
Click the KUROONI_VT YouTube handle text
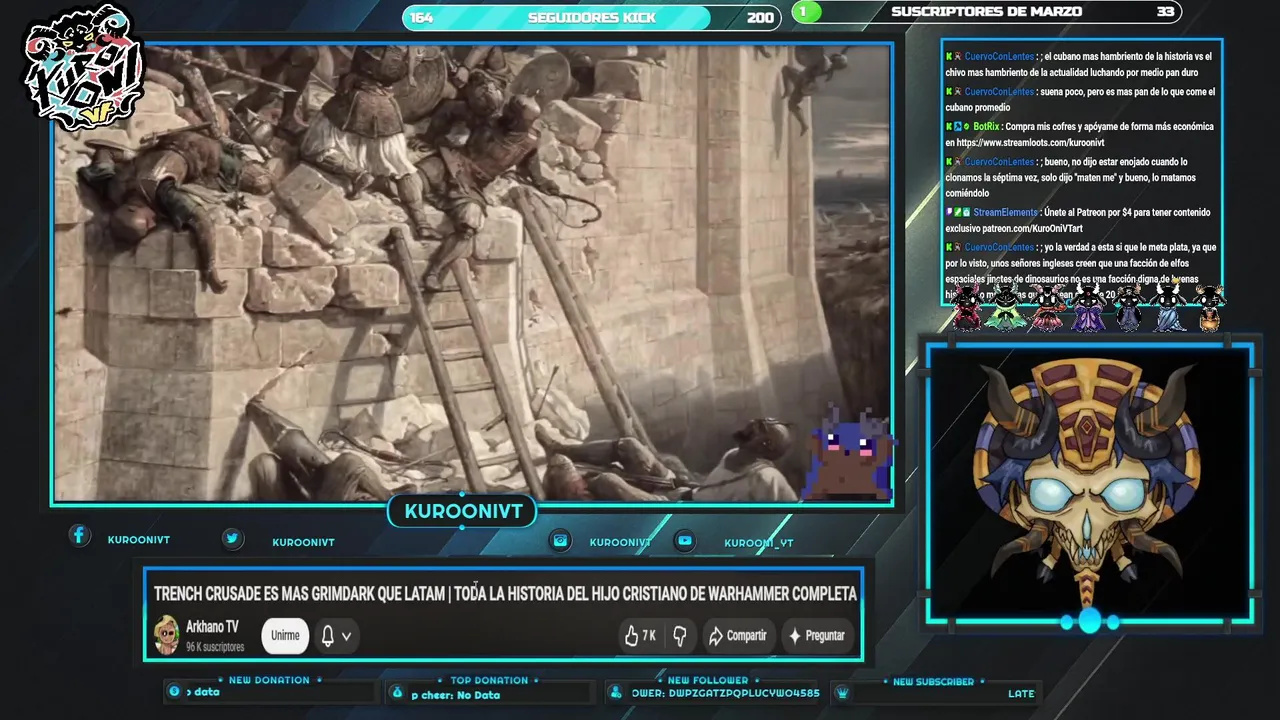759,543
